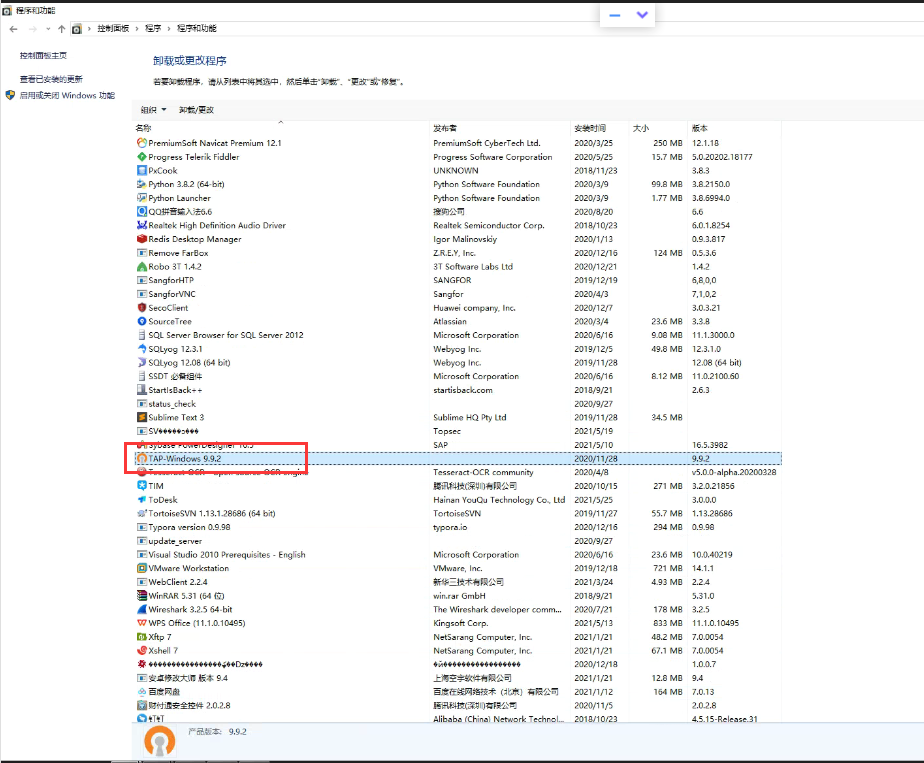
Task: Select the StartIsBack++ icon
Action: coord(141,390)
